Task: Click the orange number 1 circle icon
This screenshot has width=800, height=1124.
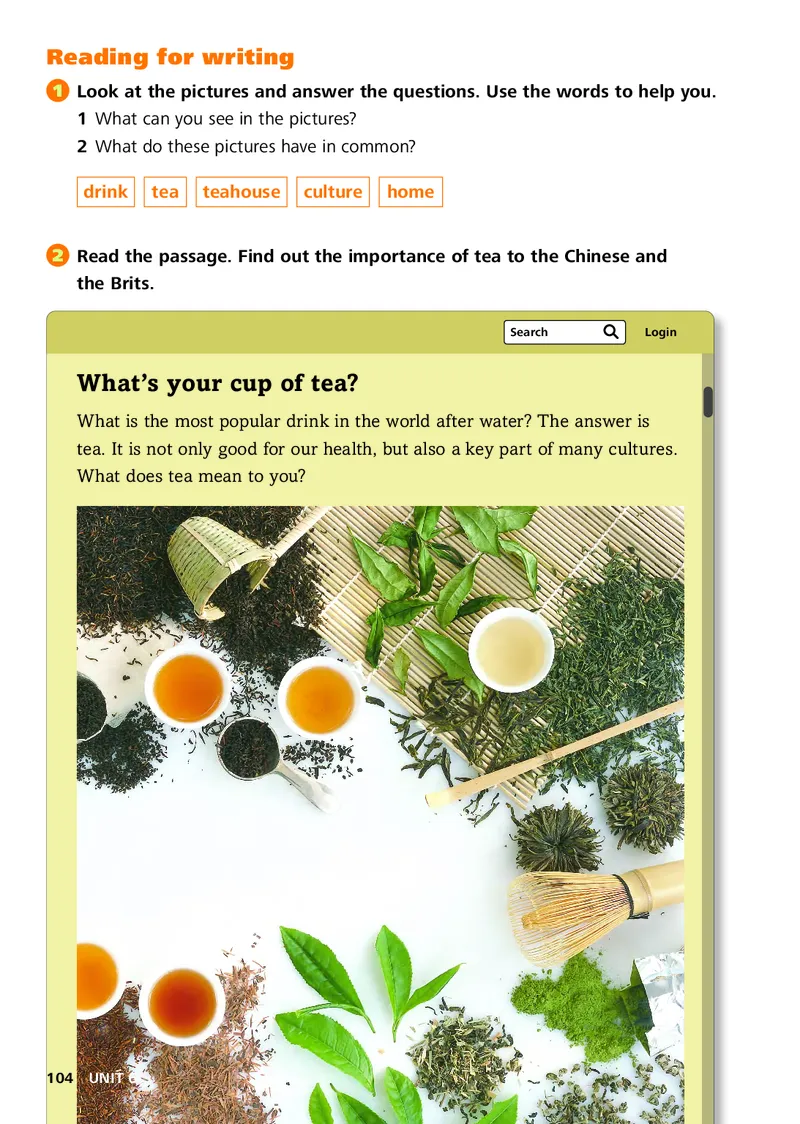Action: pos(58,91)
